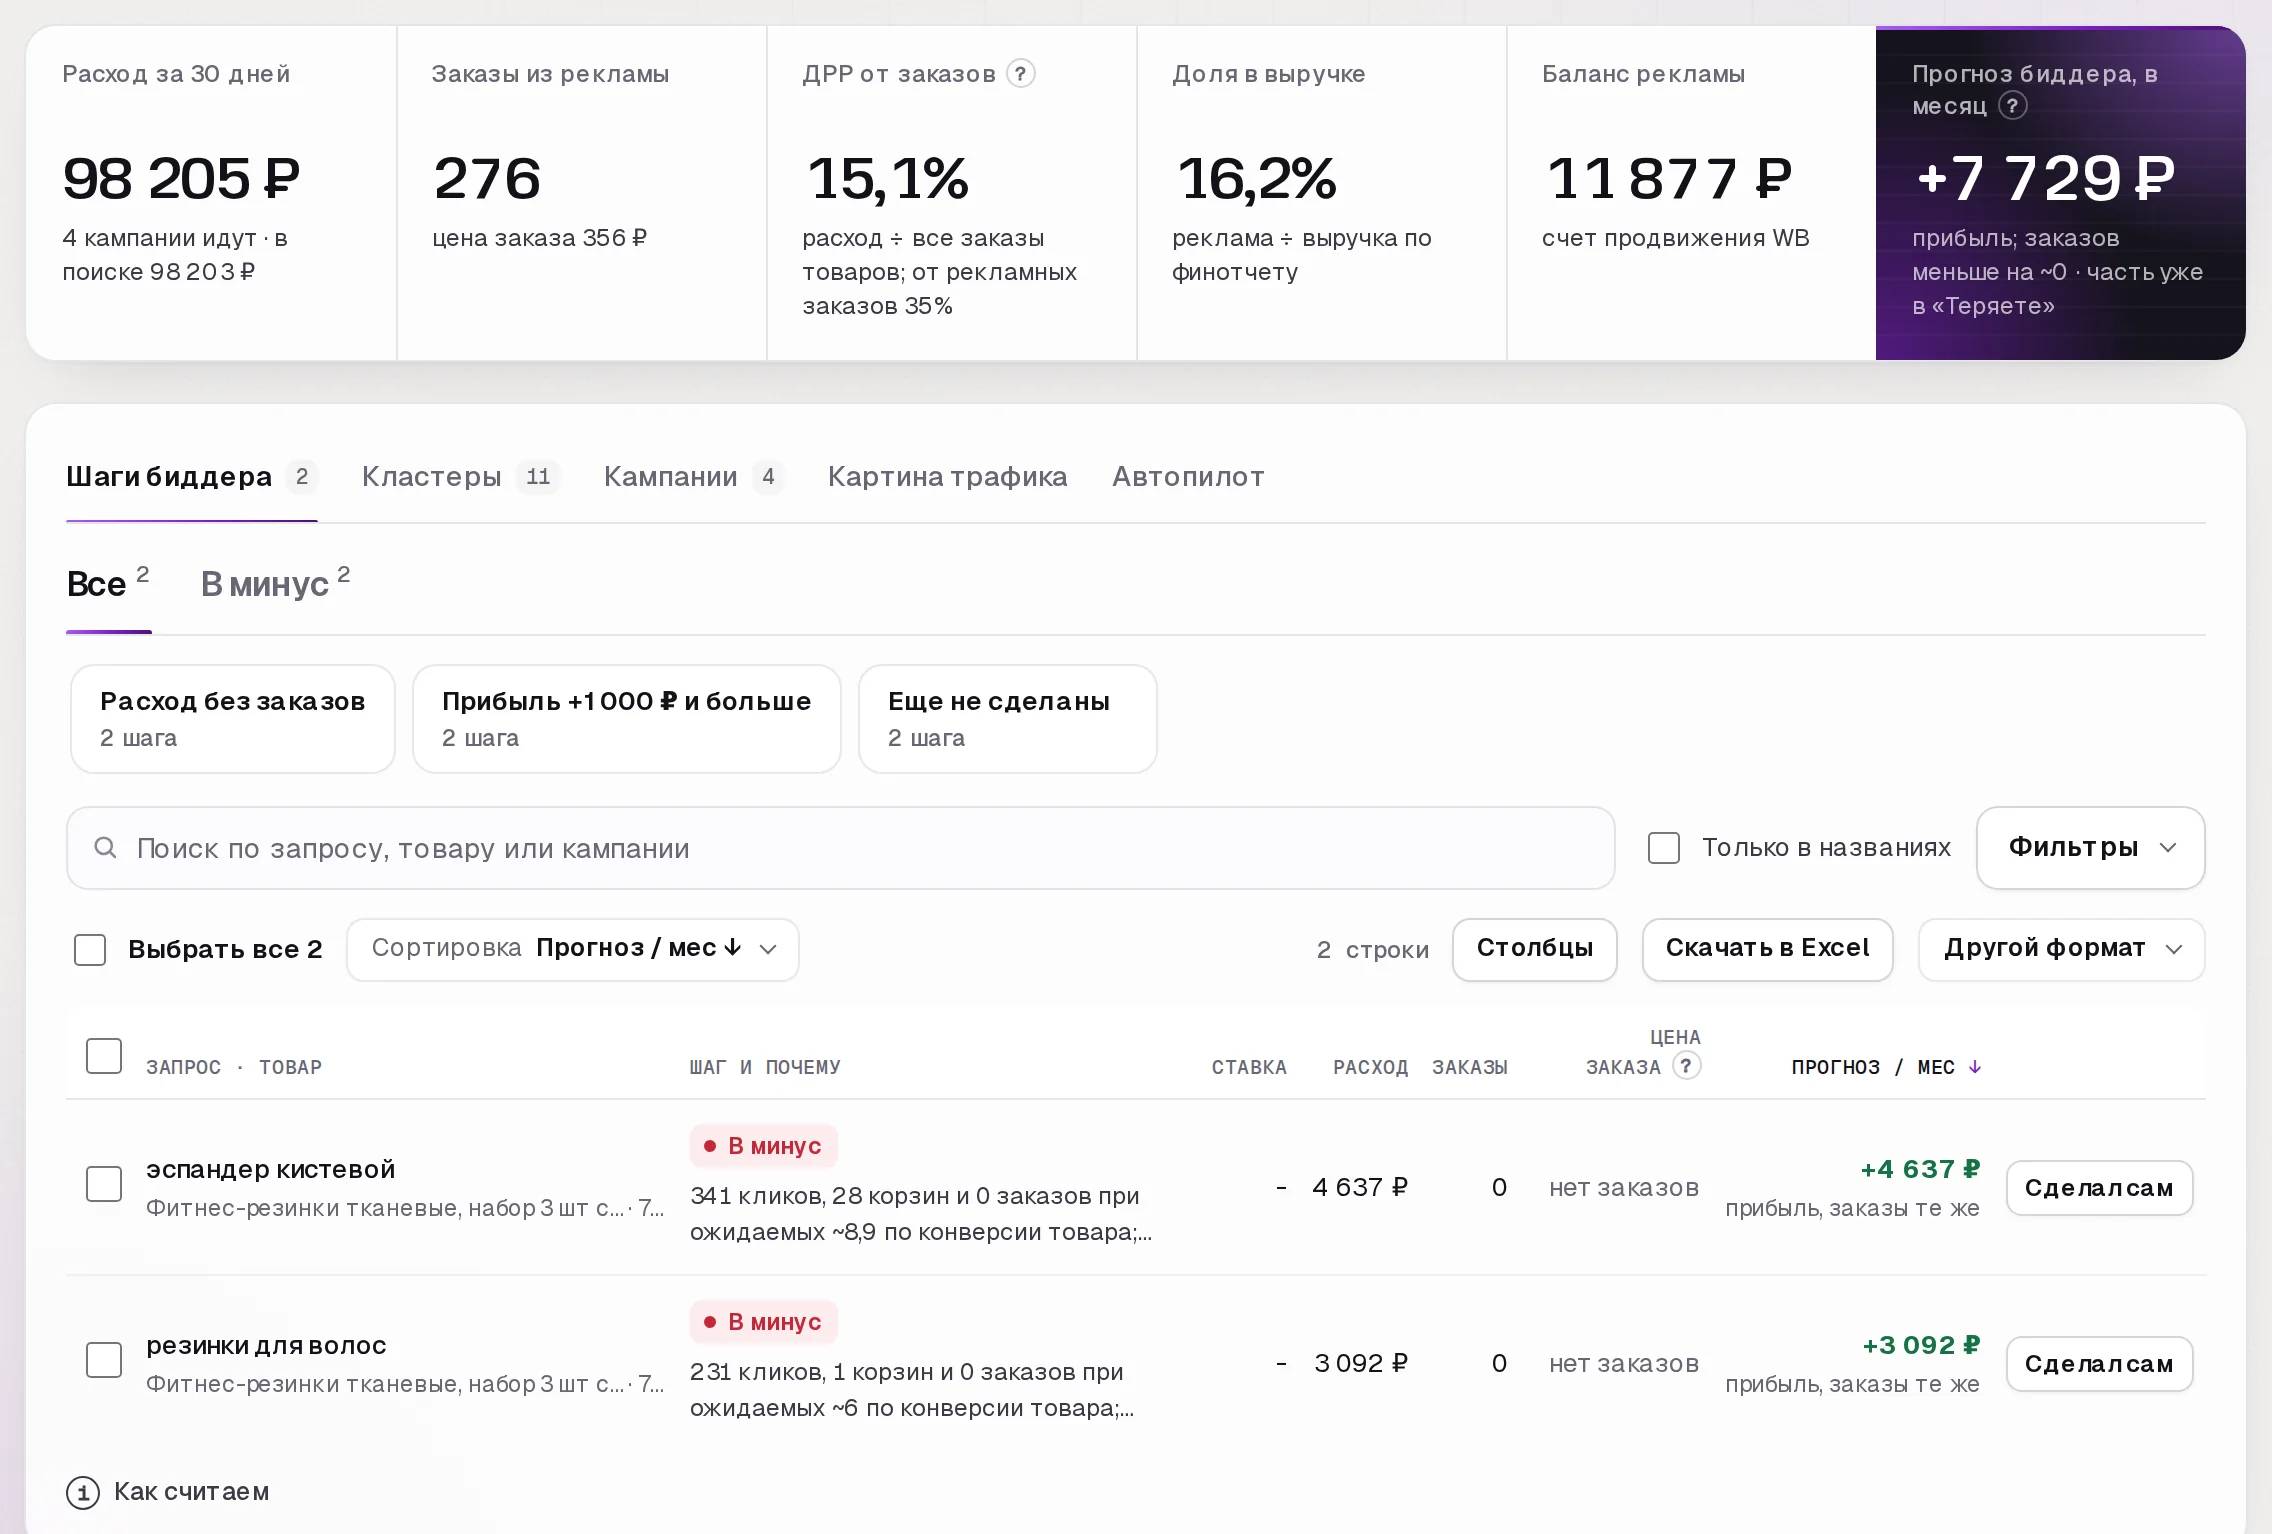Click Сделал сам for резинки для волос

2100,1364
